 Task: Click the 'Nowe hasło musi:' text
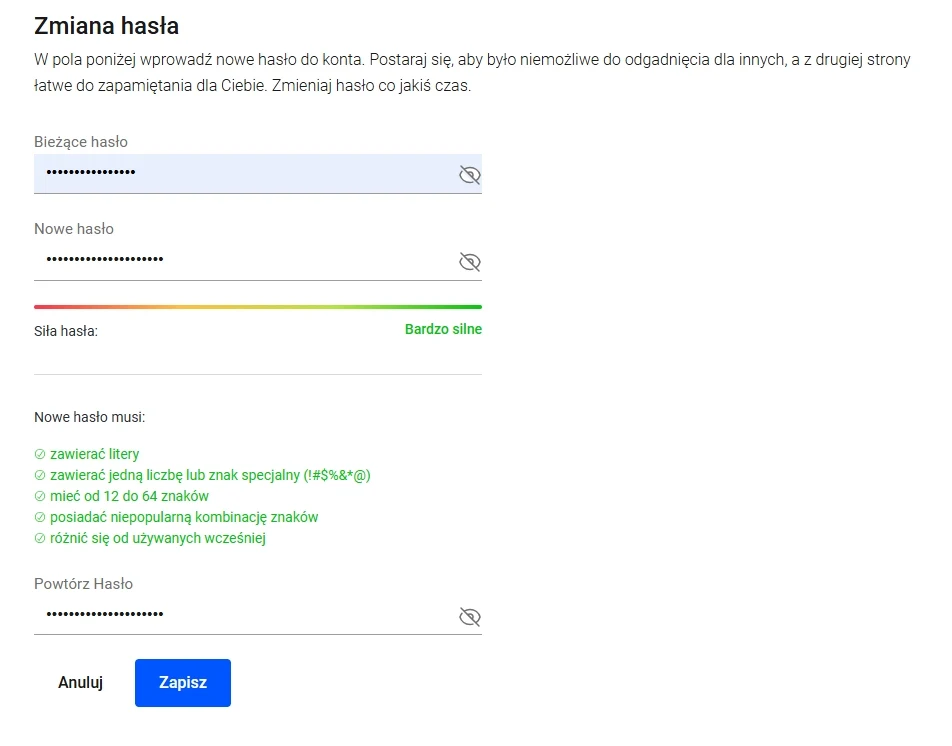coord(89,417)
